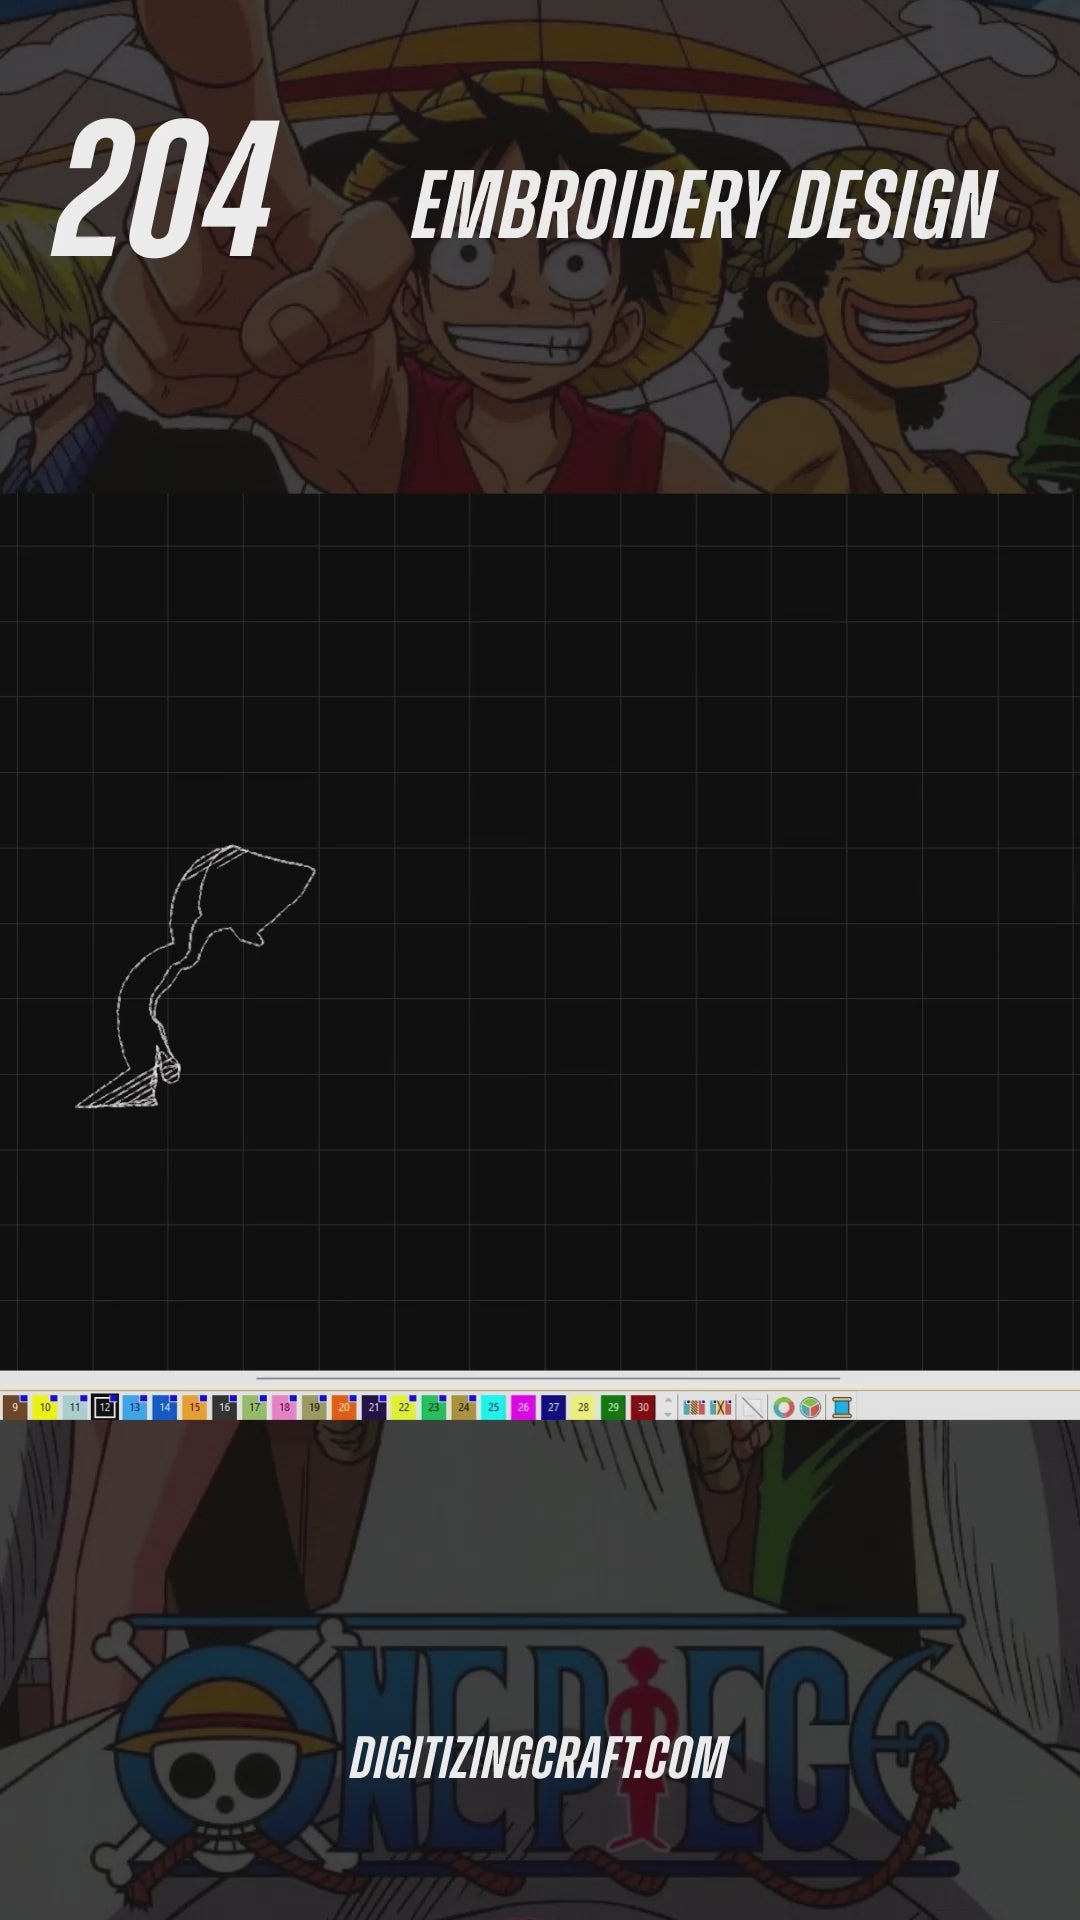Choose green color swatch 29

tap(613, 1408)
